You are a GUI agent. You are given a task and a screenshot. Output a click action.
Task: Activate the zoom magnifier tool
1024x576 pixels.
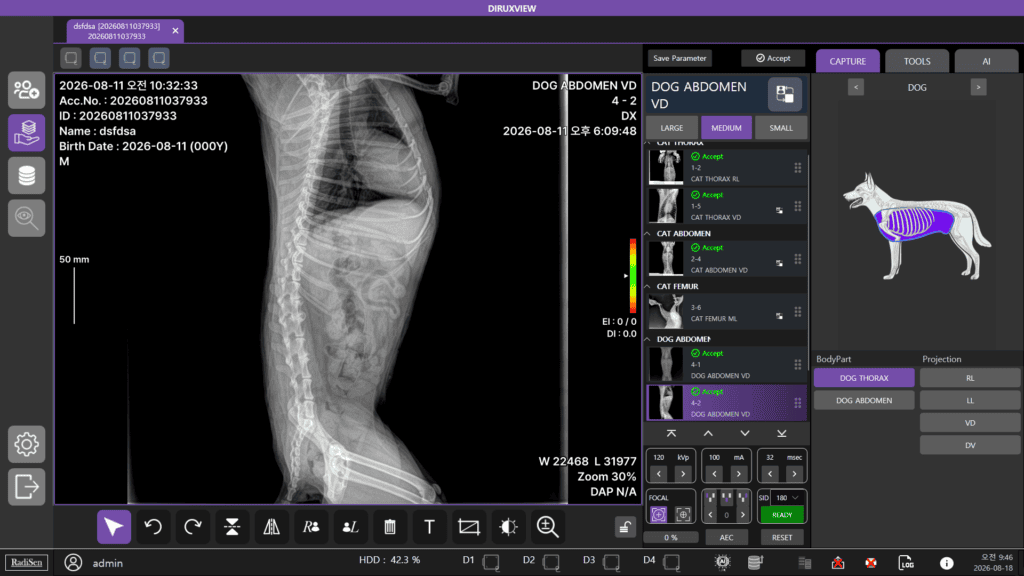(547, 527)
